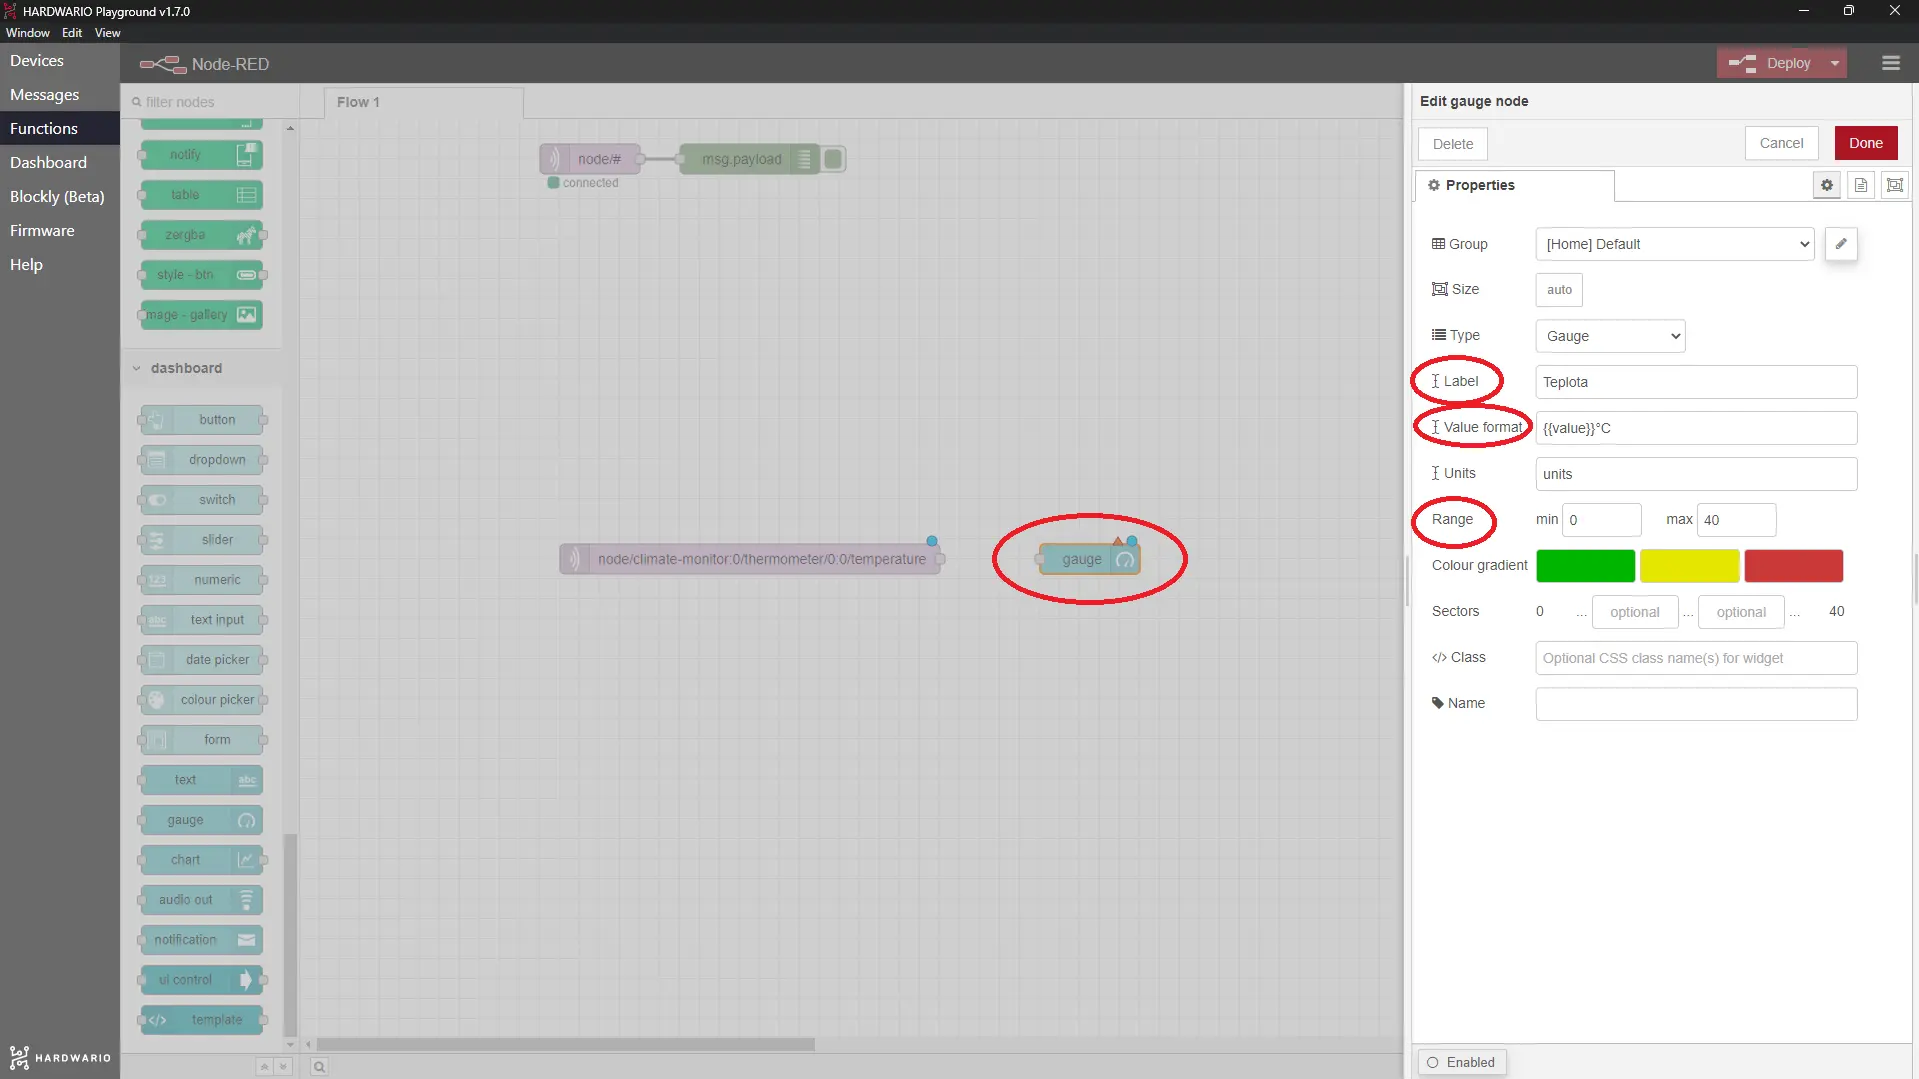This screenshot has width=1919, height=1079.
Task: Toggle the Enabled state of the node
Action: point(1461,1062)
